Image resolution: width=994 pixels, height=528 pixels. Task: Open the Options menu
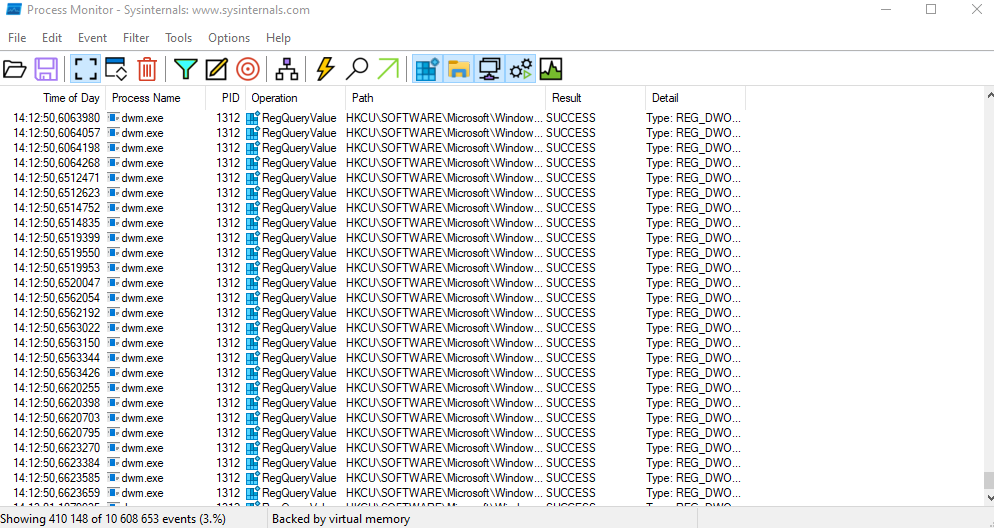[x=229, y=38]
